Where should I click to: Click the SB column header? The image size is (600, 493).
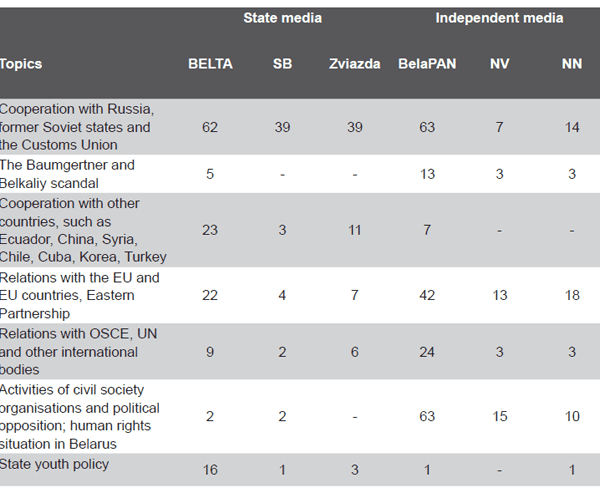[x=282, y=64]
